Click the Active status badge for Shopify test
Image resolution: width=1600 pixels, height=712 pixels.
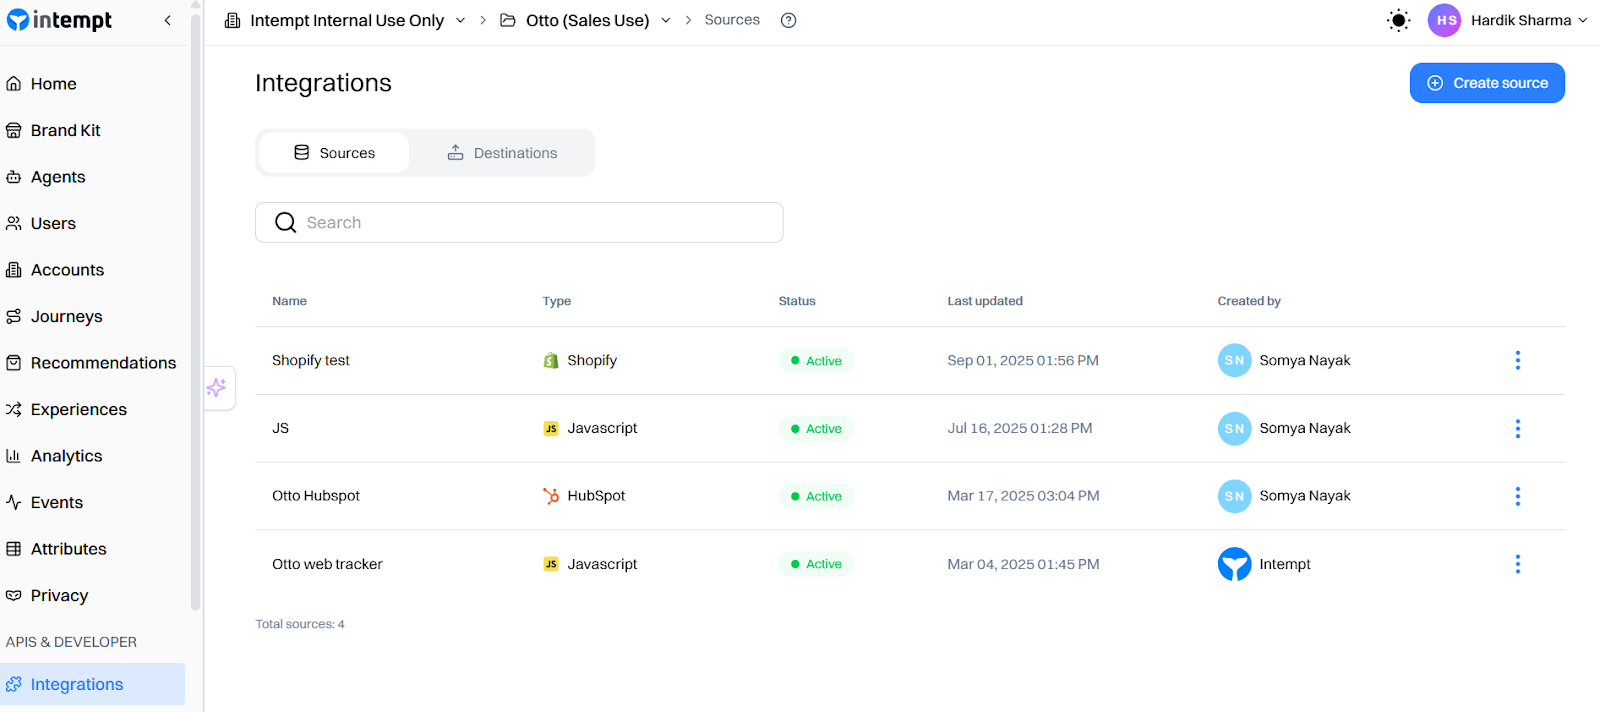pyautogui.click(x=816, y=361)
